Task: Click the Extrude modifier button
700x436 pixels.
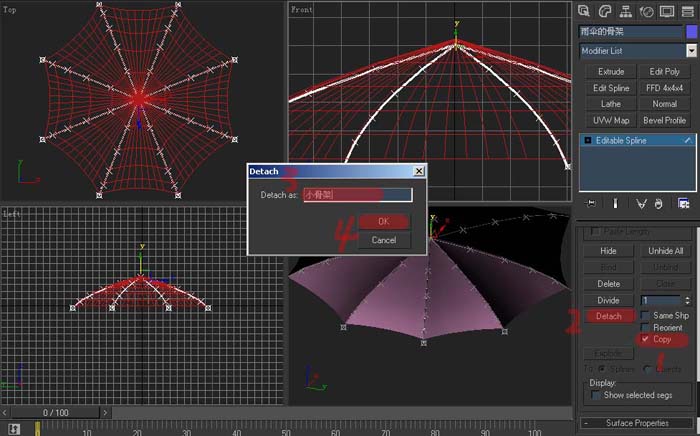Action: [611, 71]
